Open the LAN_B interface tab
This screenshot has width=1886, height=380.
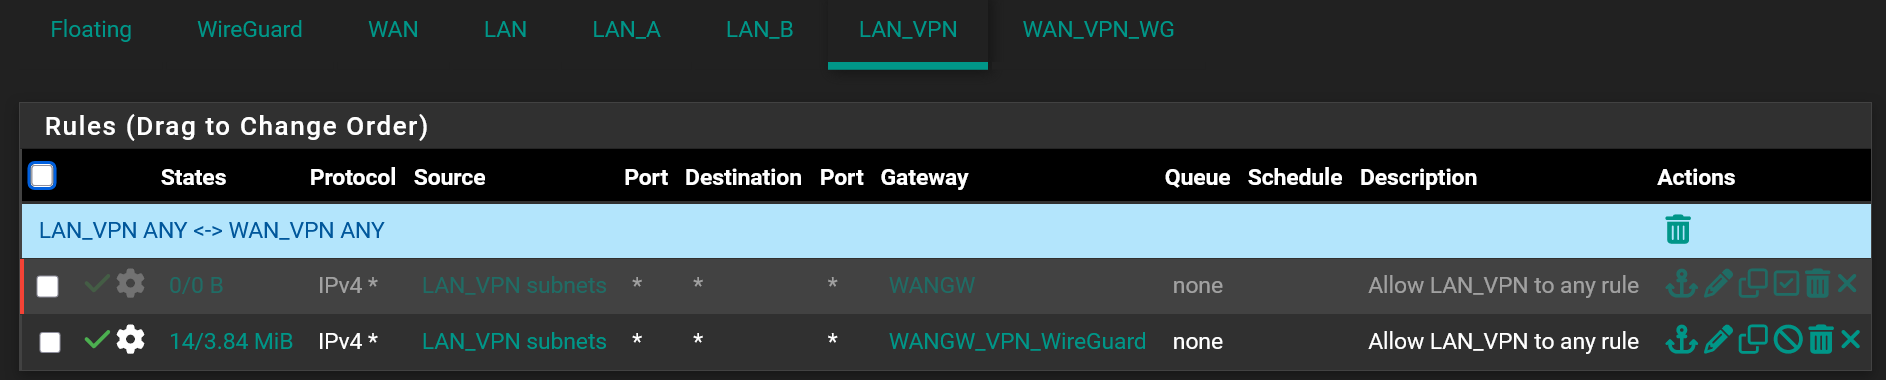pyautogui.click(x=760, y=30)
